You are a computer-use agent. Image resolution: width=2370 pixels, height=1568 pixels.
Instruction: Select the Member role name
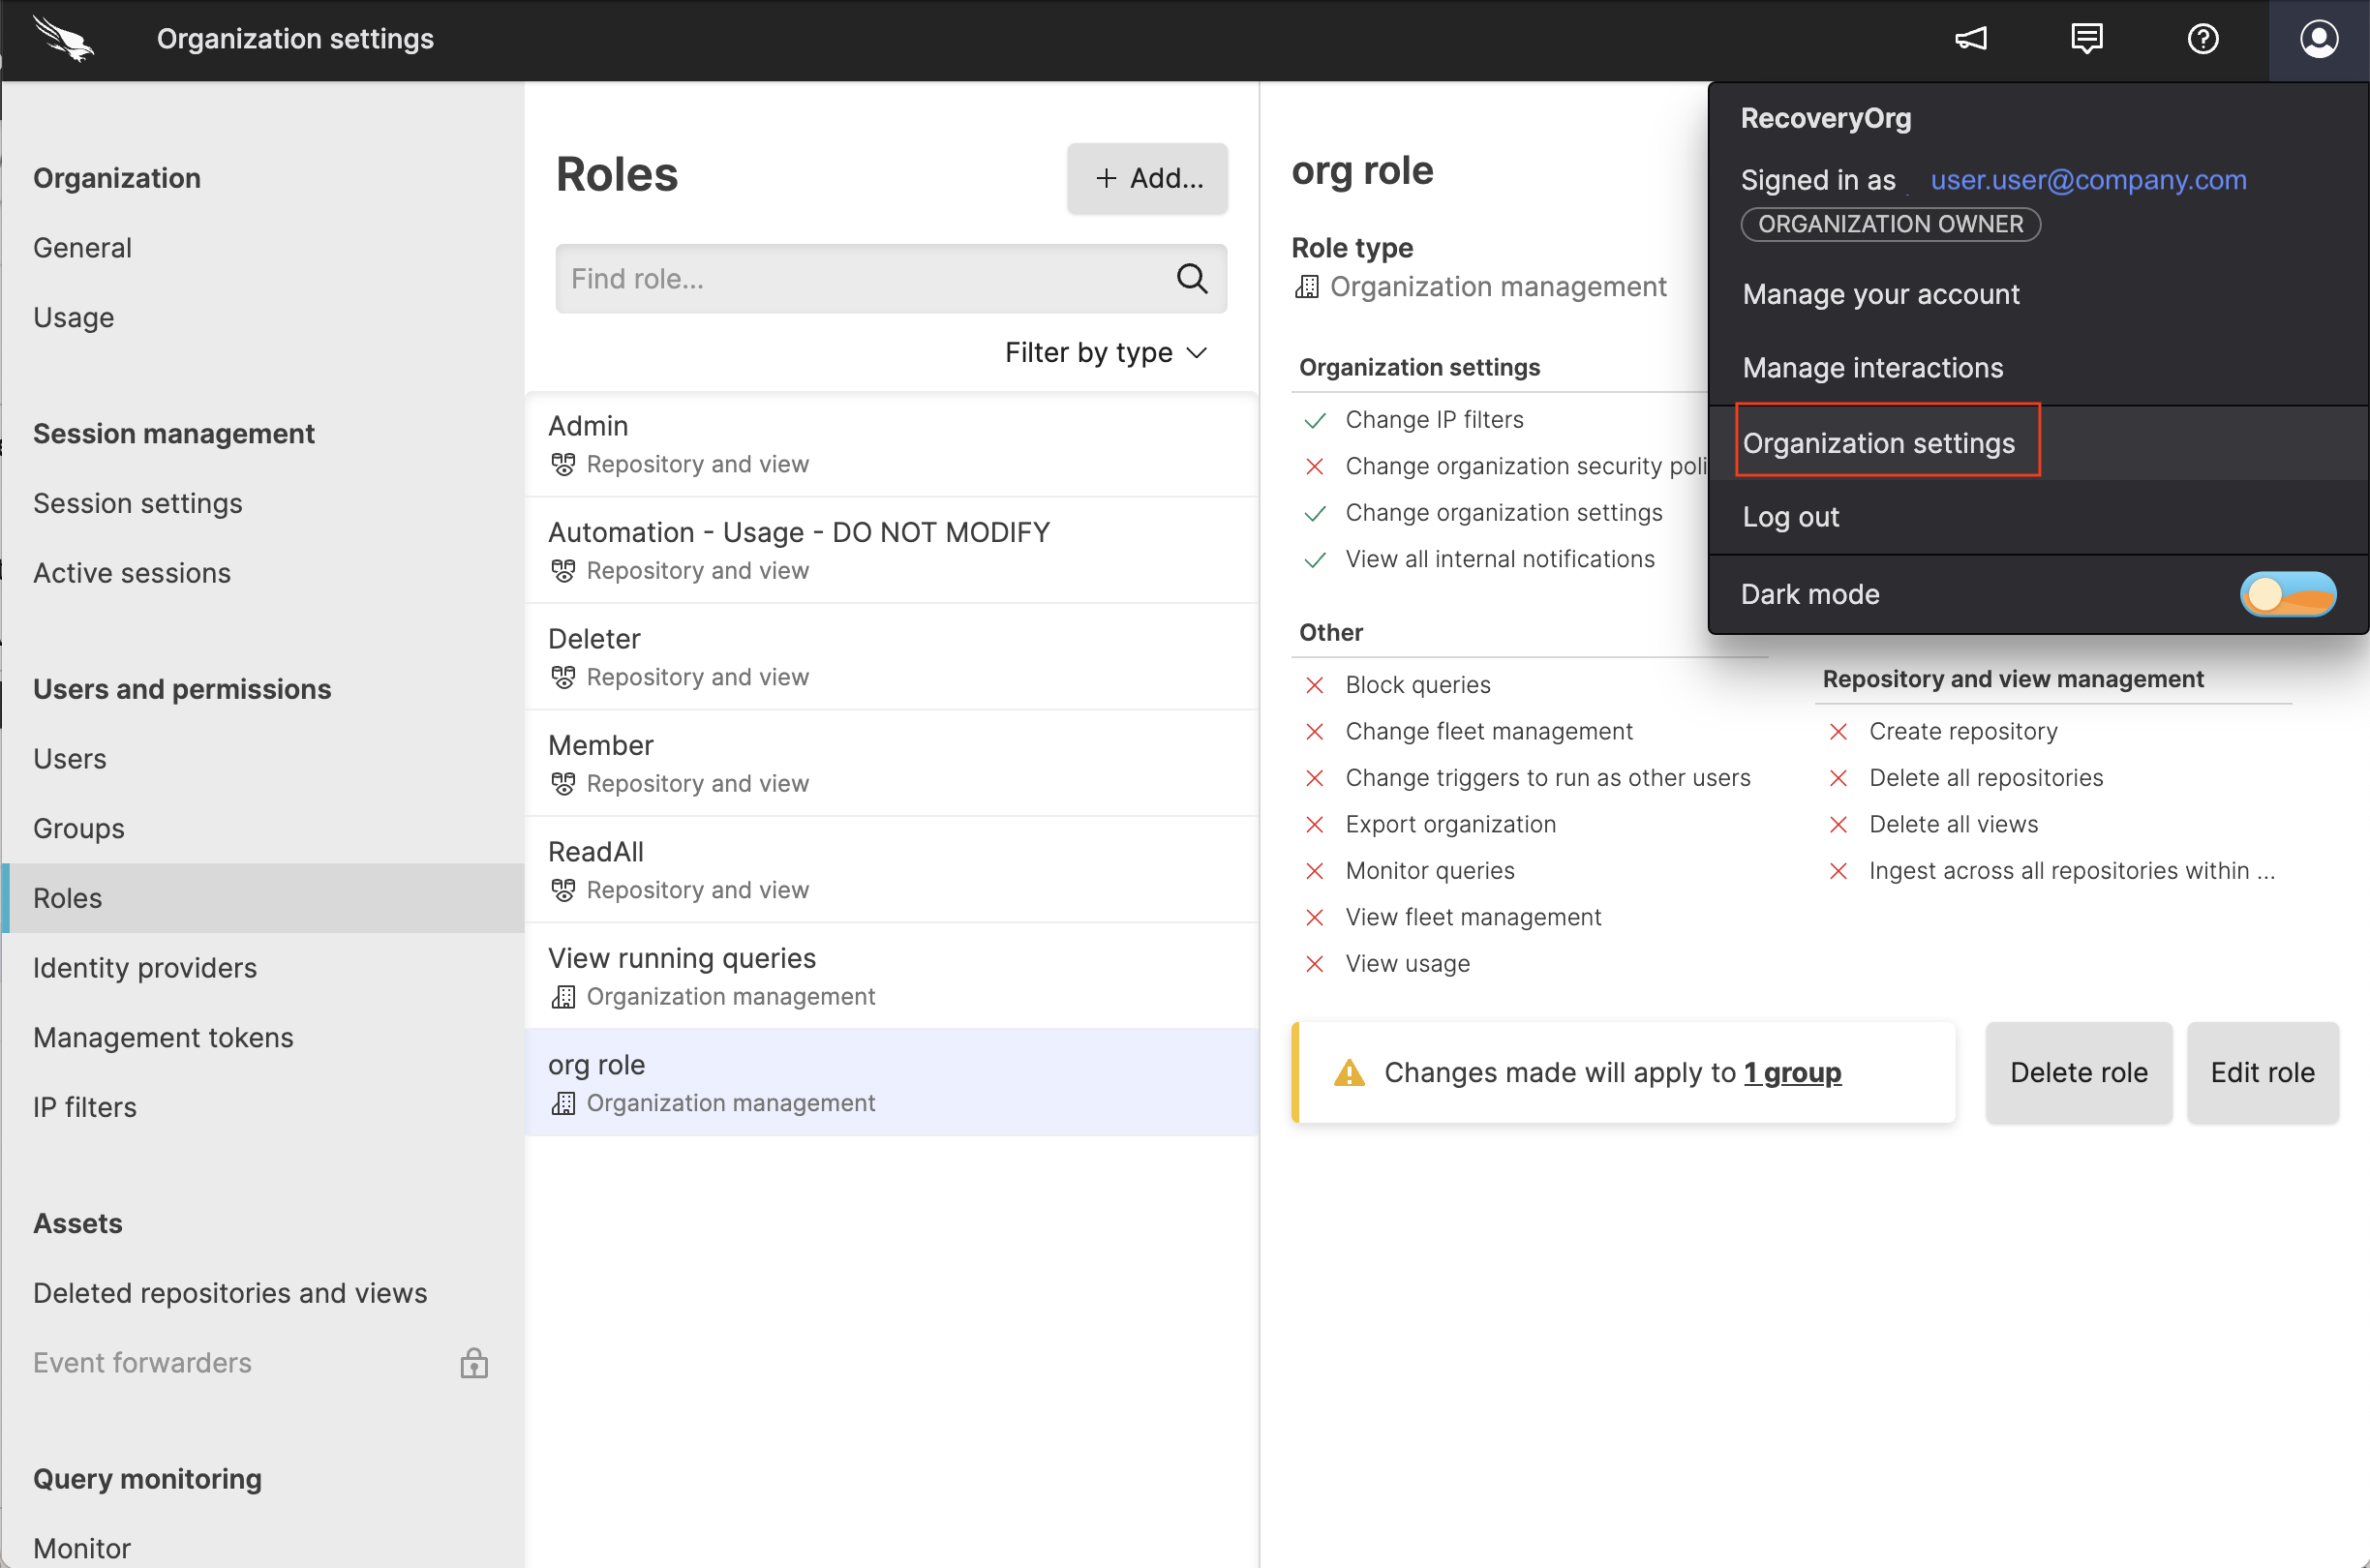pos(600,745)
